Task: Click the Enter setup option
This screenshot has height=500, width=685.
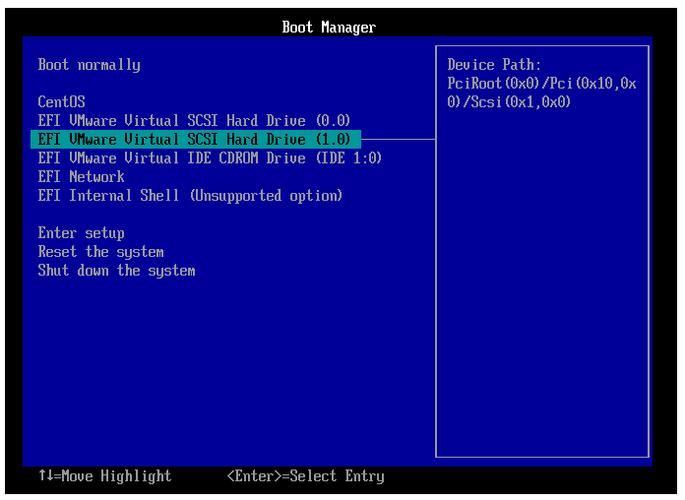Action: point(81,233)
